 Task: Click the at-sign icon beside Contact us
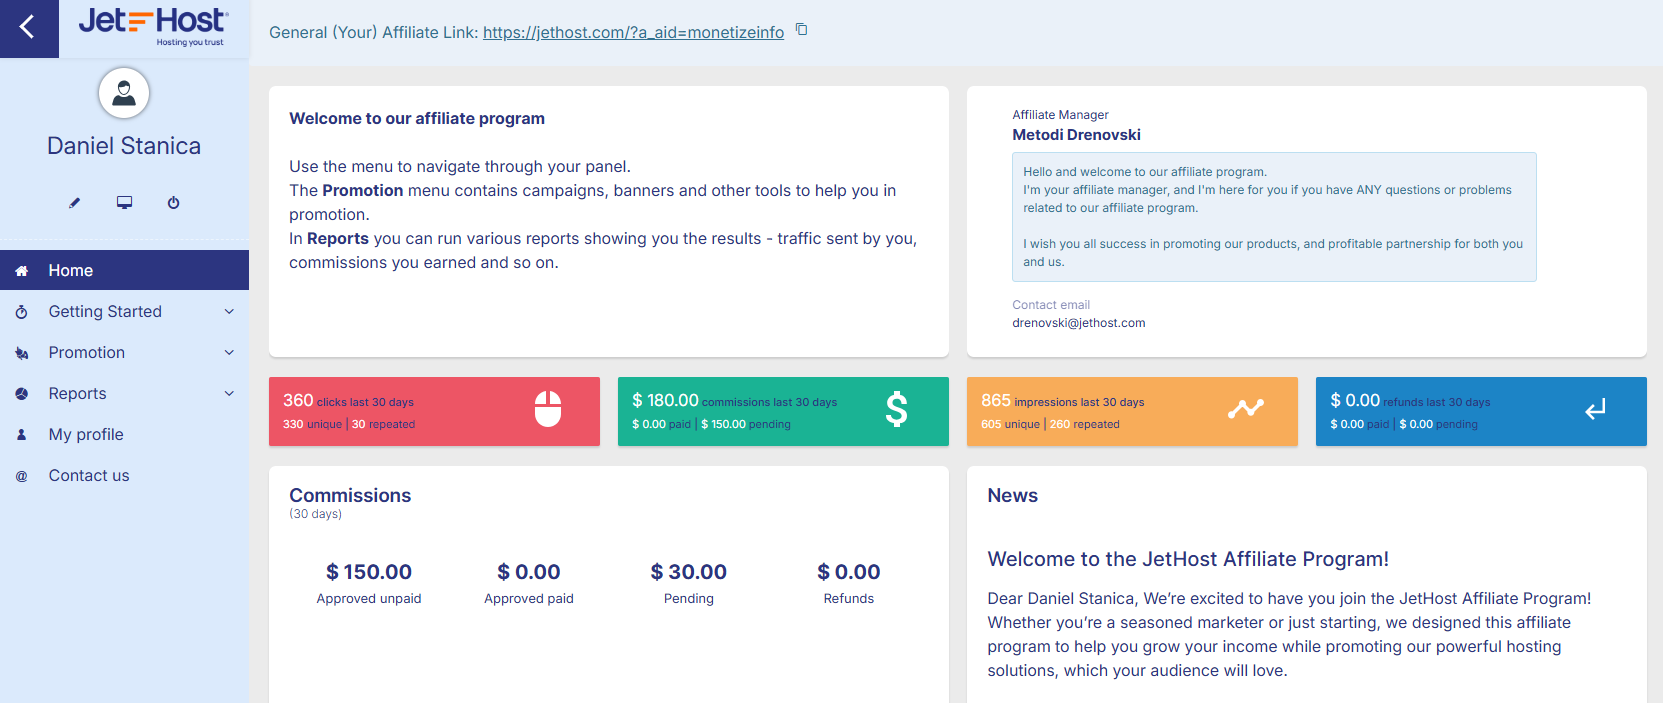click(x=22, y=476)
